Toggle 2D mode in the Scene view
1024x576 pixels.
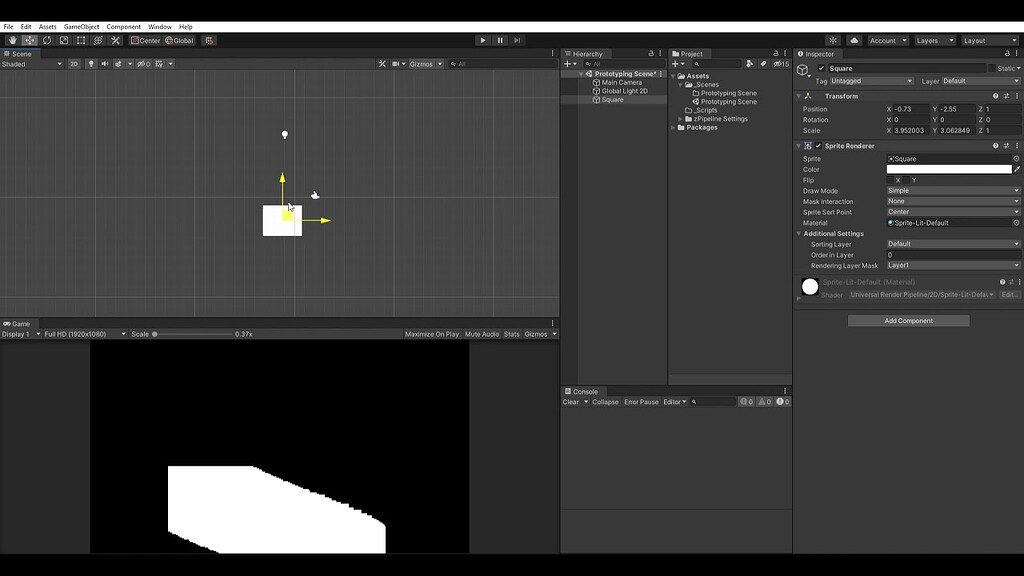pos(74,63)
